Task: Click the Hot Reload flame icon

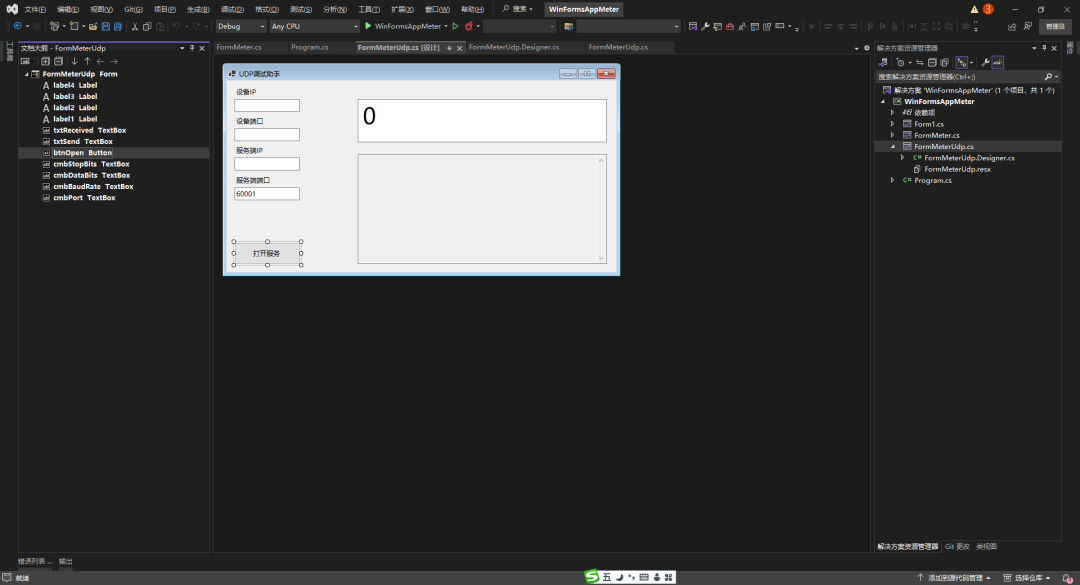Action: tap(468, 26)
